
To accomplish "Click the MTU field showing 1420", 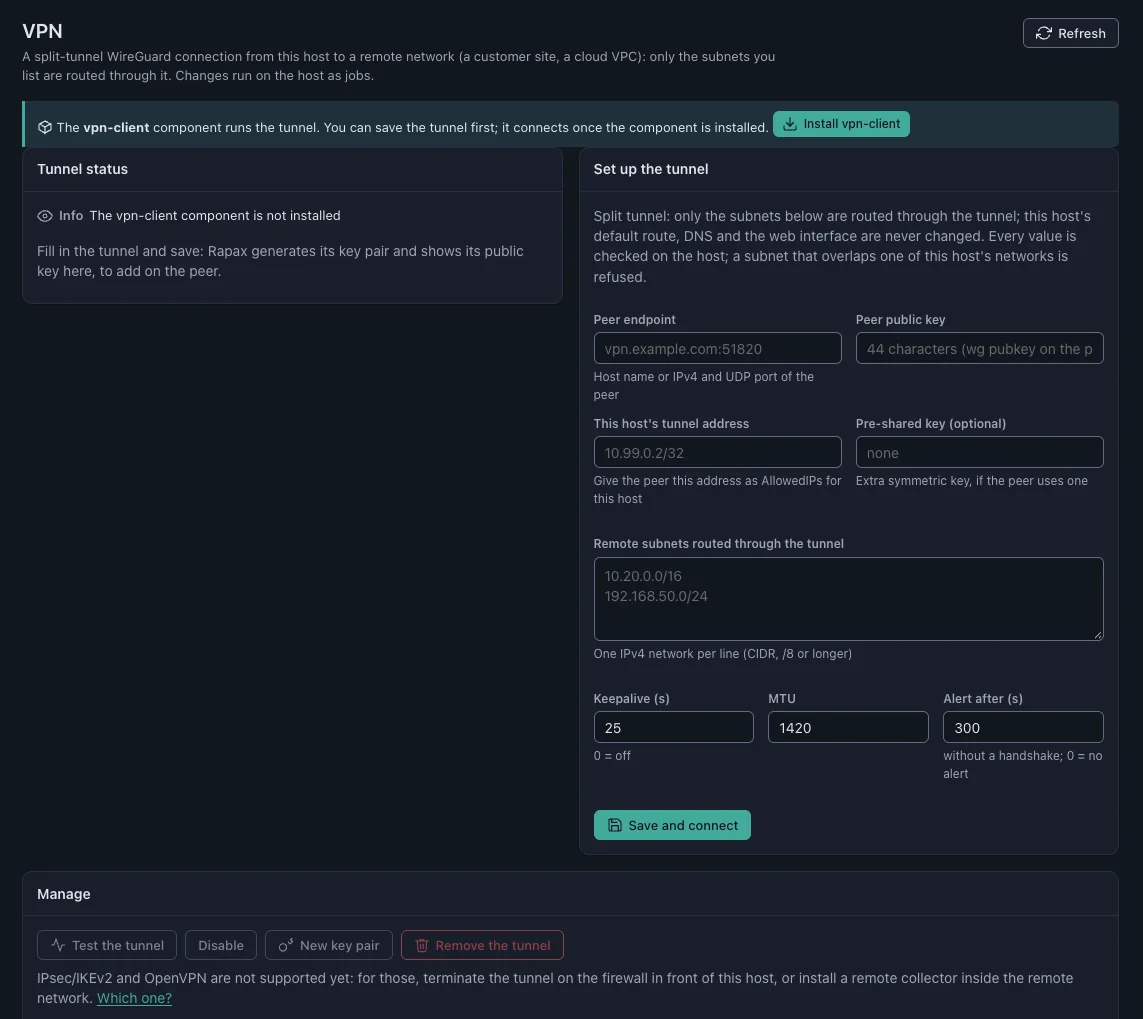I will [x=848, y=727].
